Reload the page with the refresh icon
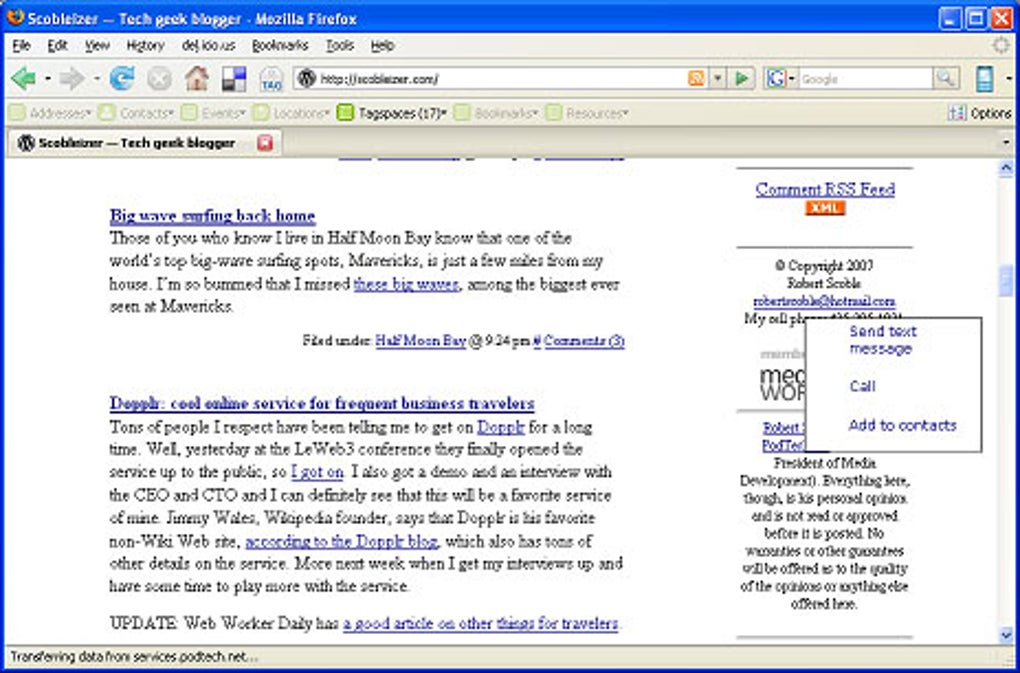1020x673 pixels. (122, 79)
